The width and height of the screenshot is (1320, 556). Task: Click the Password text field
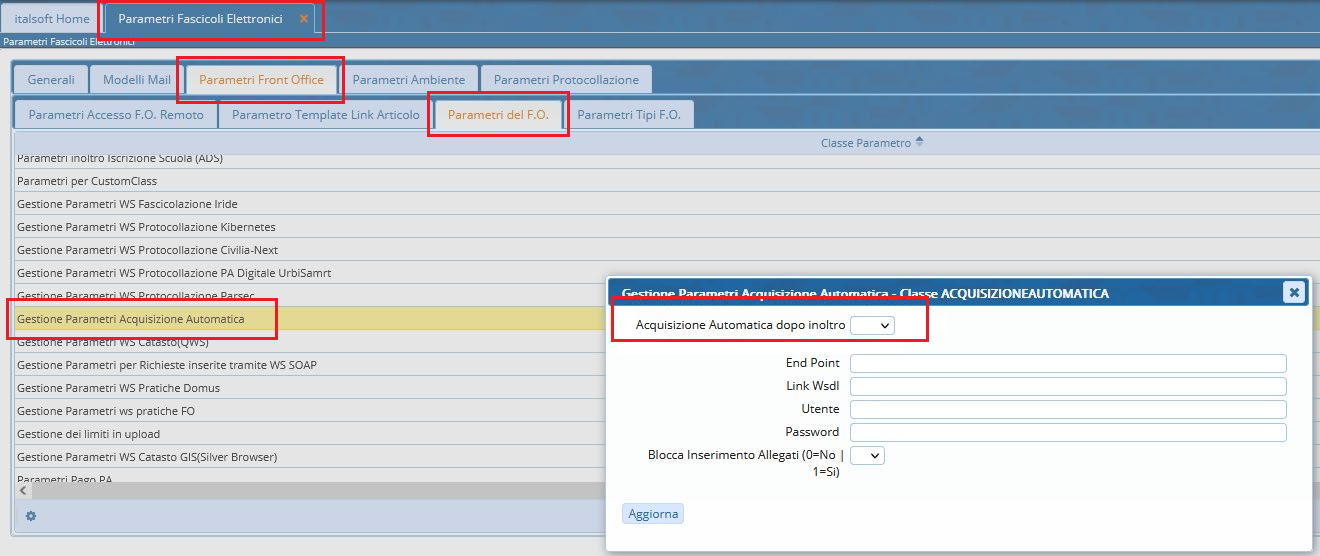point(1067,432)
